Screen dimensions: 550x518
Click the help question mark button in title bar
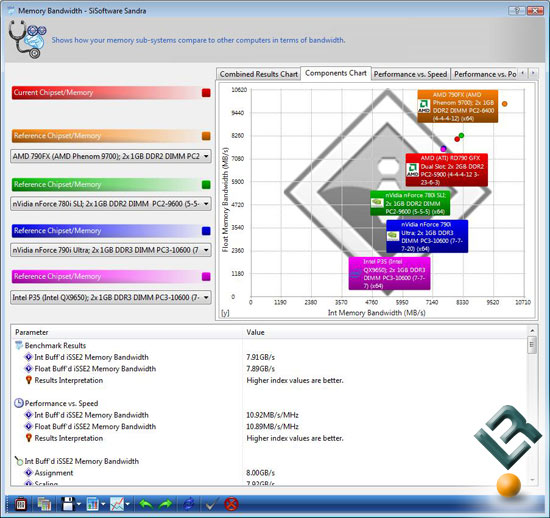[x=517, y=10]
